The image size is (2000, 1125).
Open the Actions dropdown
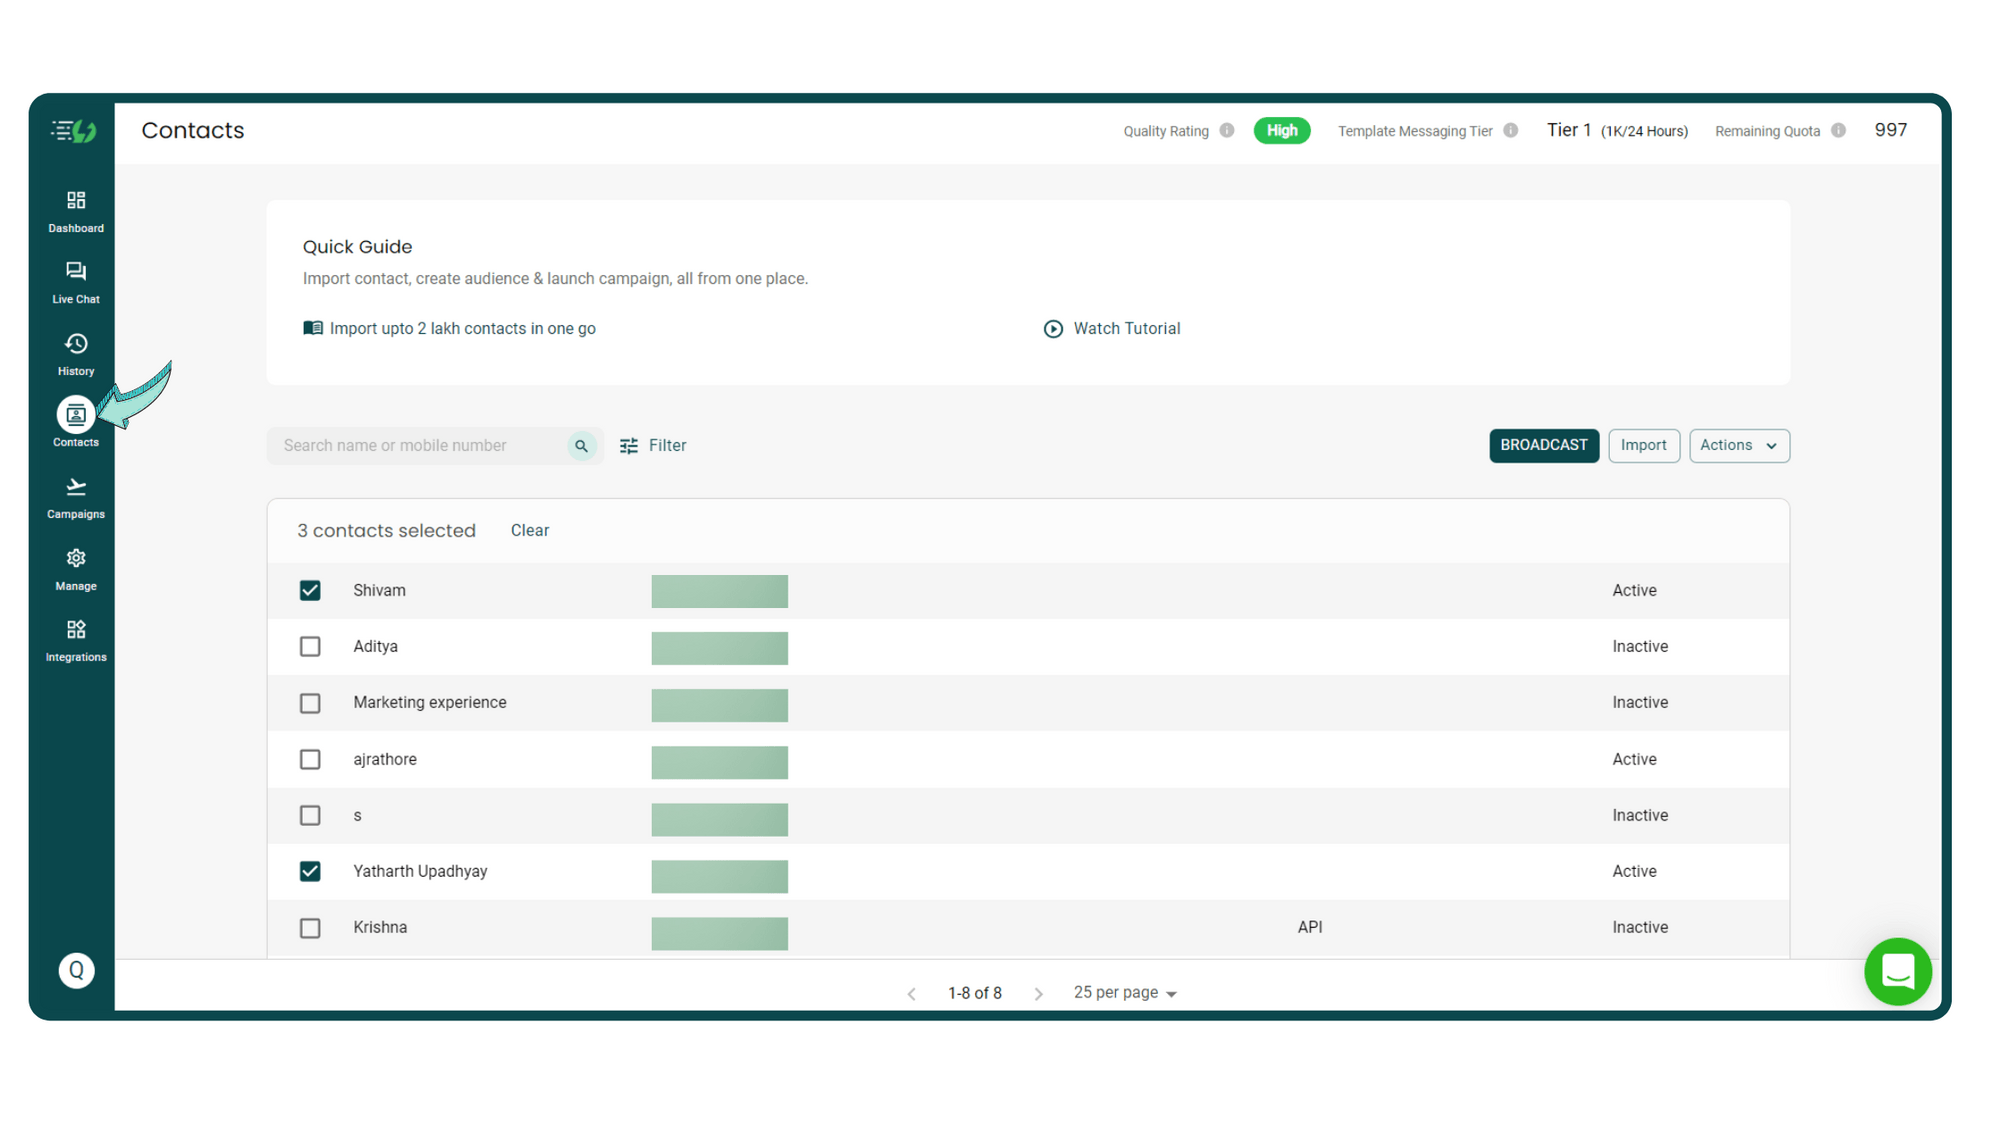click(1739, 445)
